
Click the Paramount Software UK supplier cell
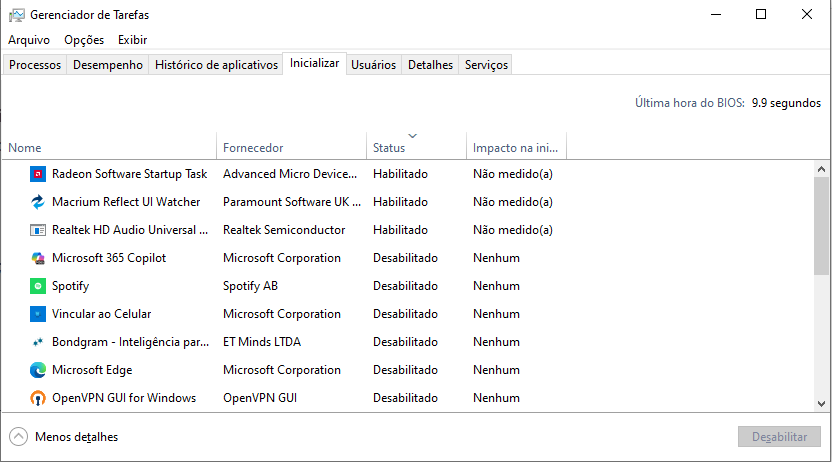point(292,202)
